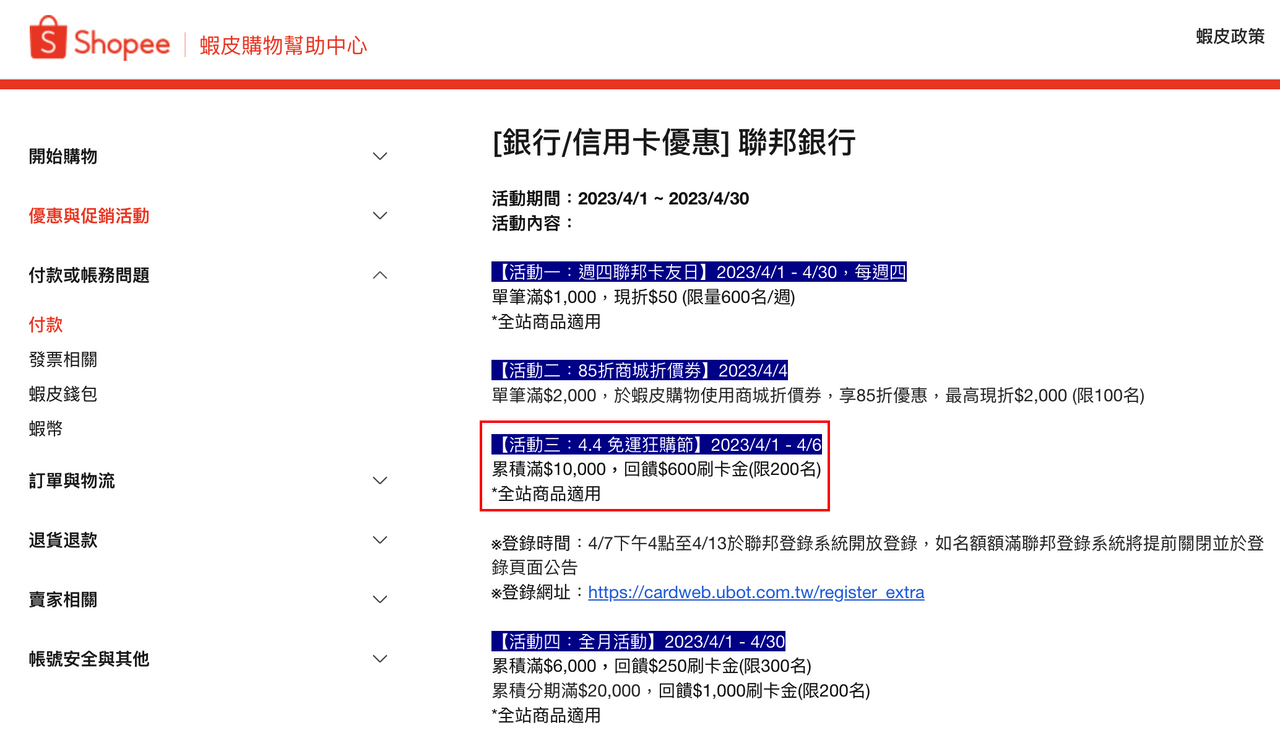Select 付款 in the sidebar
Image resolution: width=1280 pixels, height=732 pixels.
tap(44, 324)
